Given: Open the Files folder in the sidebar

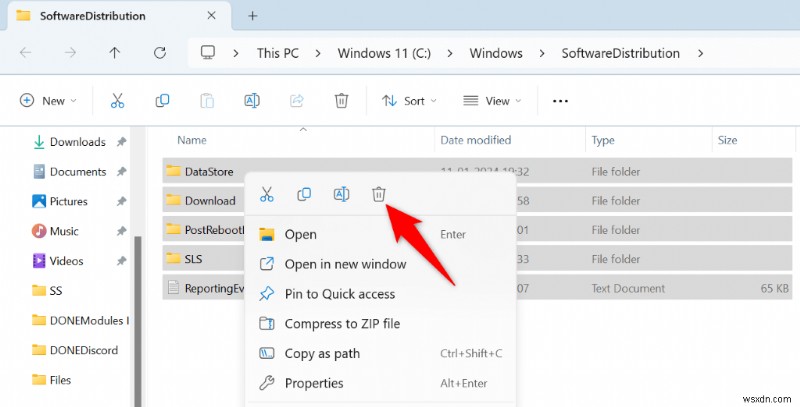Looking at the screenshot, I should point(52,380).
